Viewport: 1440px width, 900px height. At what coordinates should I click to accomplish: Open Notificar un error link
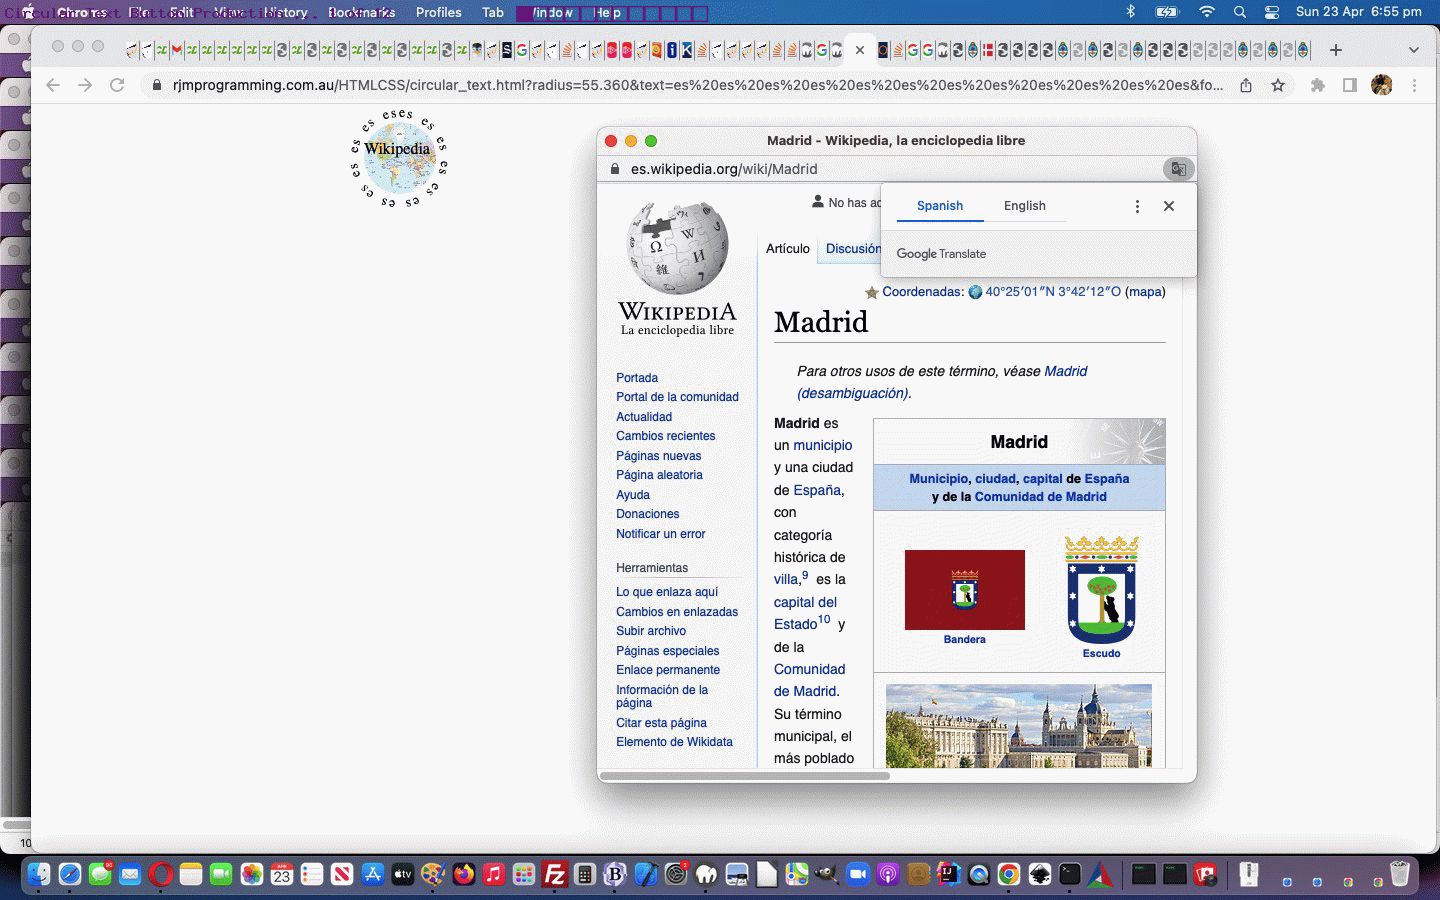(x=660, y=534)
